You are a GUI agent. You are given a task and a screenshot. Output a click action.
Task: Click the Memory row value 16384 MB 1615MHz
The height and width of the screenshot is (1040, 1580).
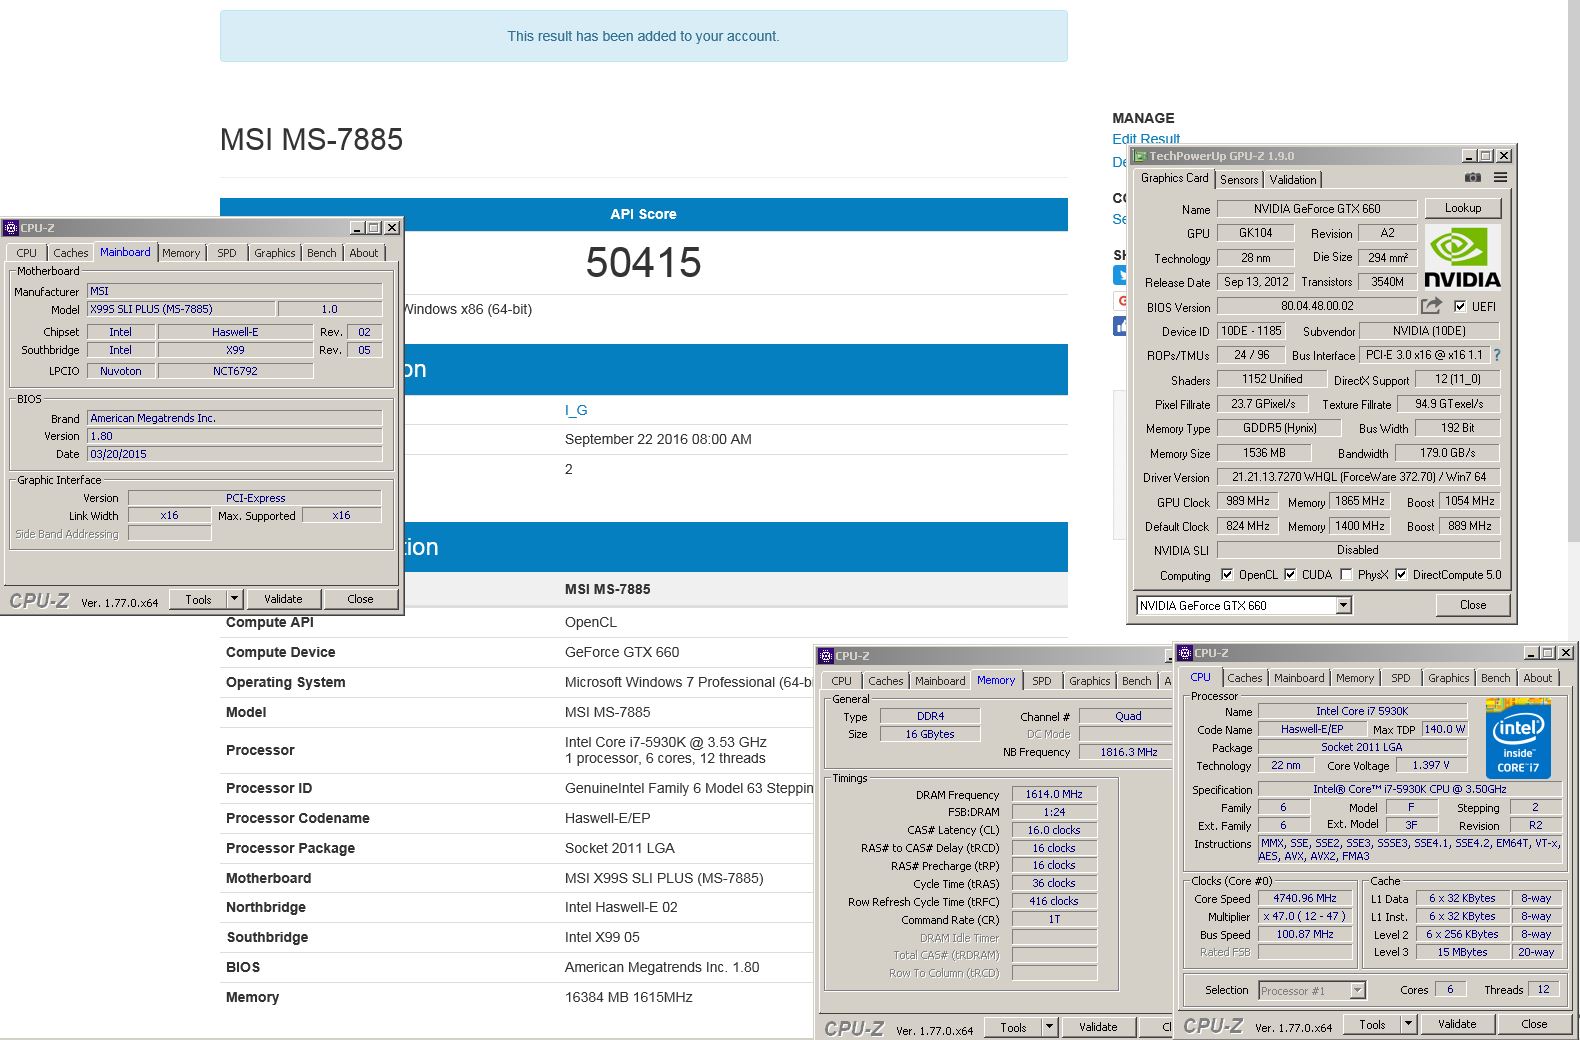[x=629, y=997]
